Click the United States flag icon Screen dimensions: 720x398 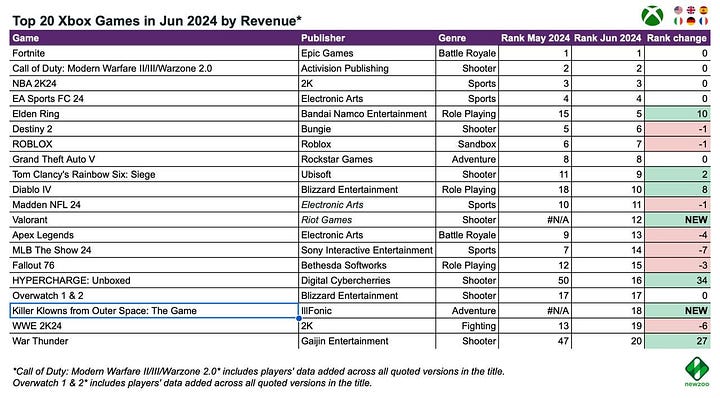[678, 10]
